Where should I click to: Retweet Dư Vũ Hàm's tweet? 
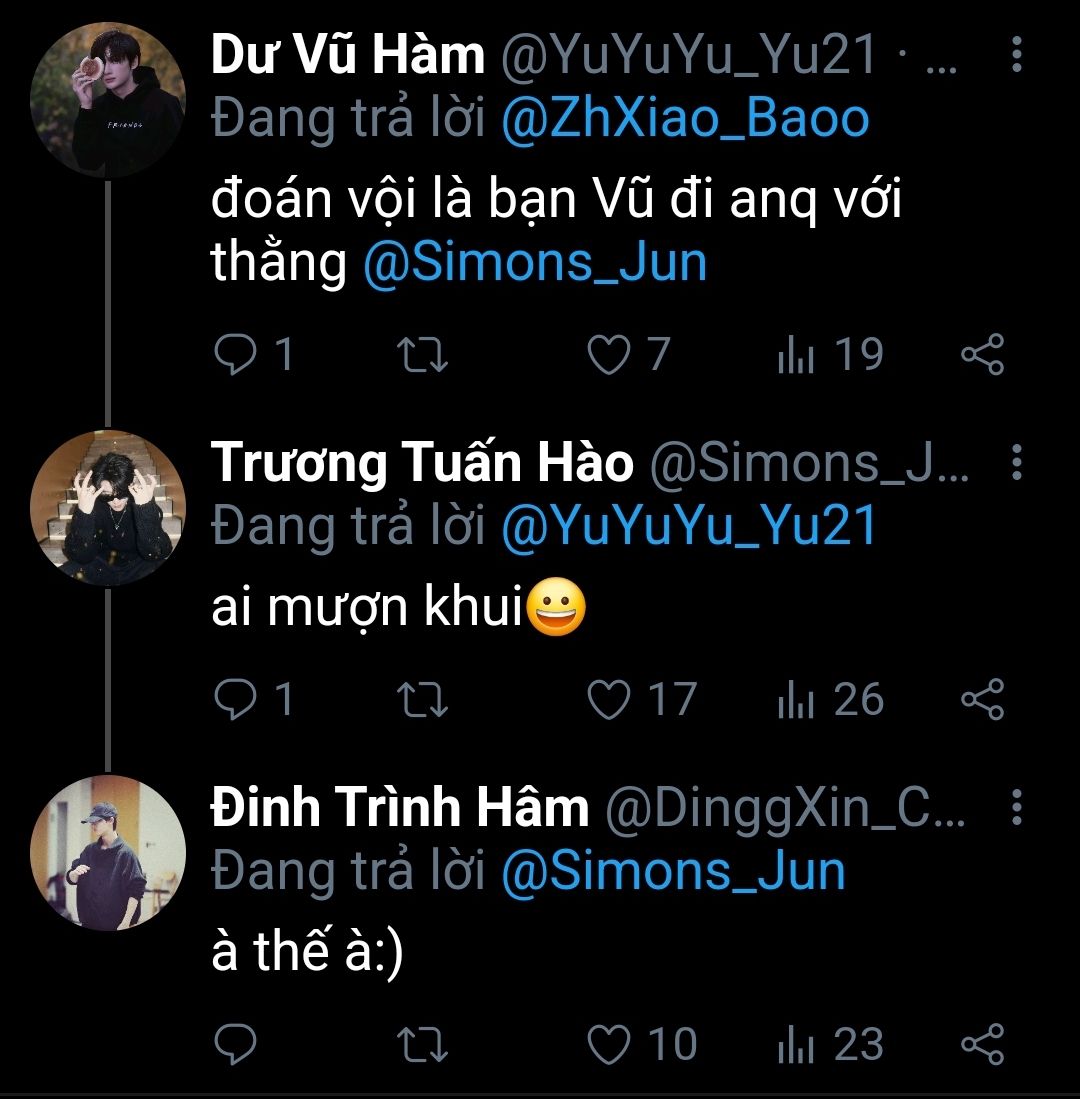[422, 355]
